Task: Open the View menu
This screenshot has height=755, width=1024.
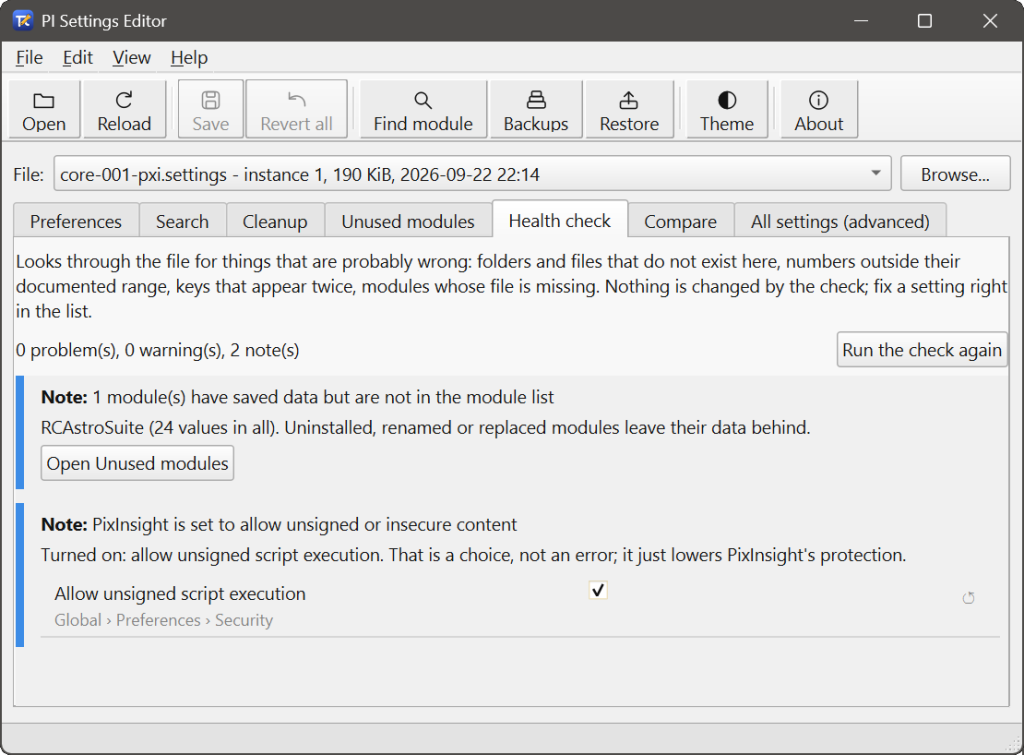Action: point(131,57)
